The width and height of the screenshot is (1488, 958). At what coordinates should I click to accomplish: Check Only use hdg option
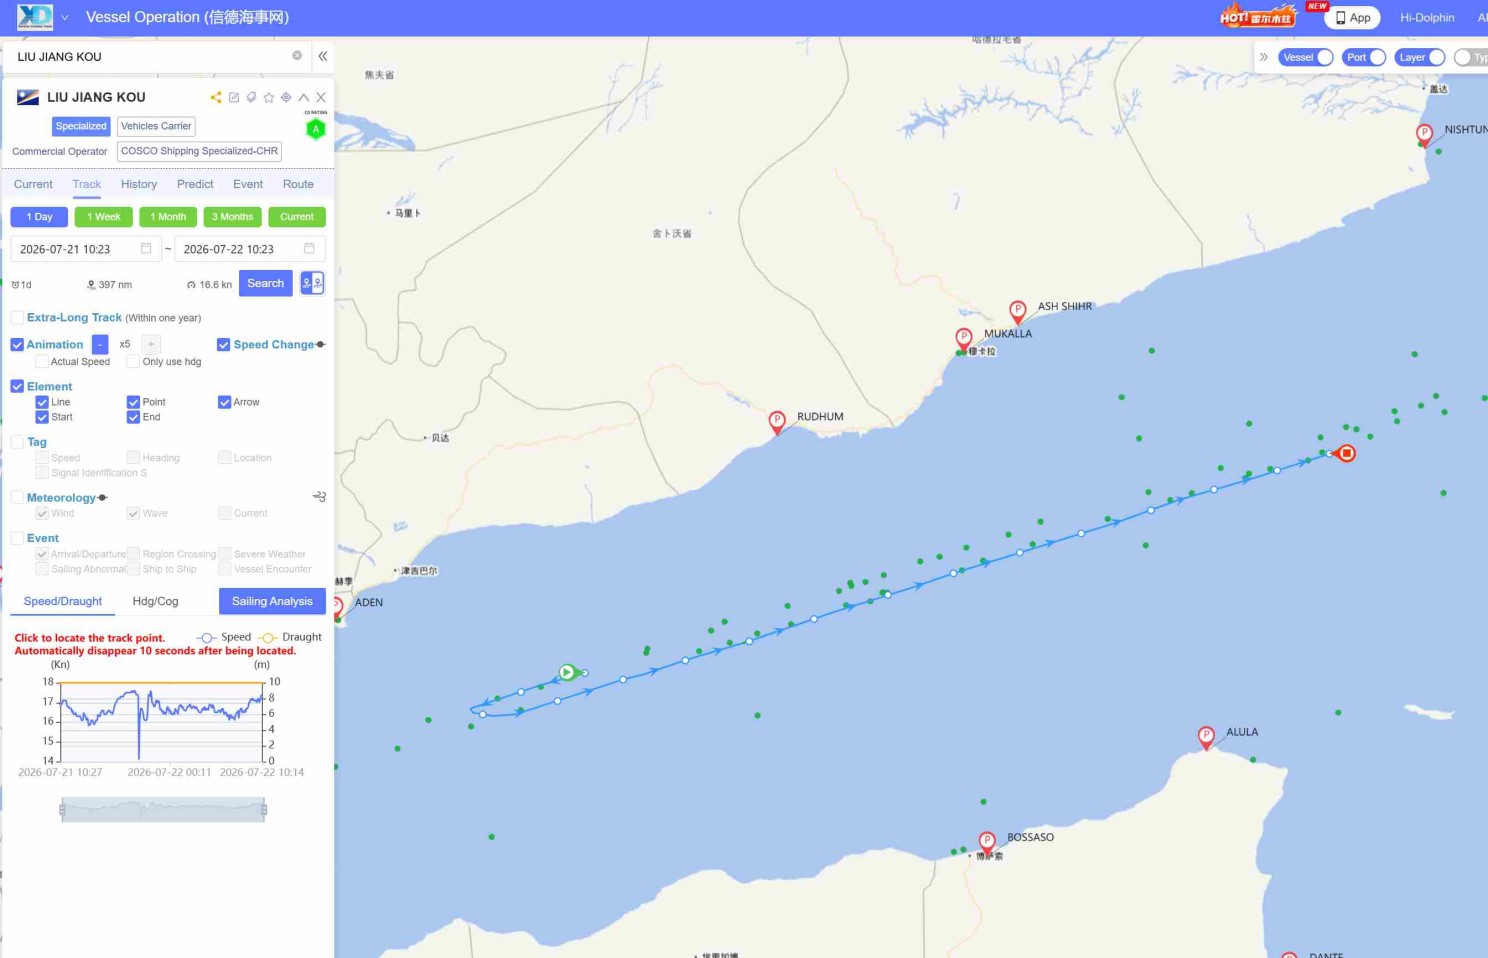[x=133, y=361]
